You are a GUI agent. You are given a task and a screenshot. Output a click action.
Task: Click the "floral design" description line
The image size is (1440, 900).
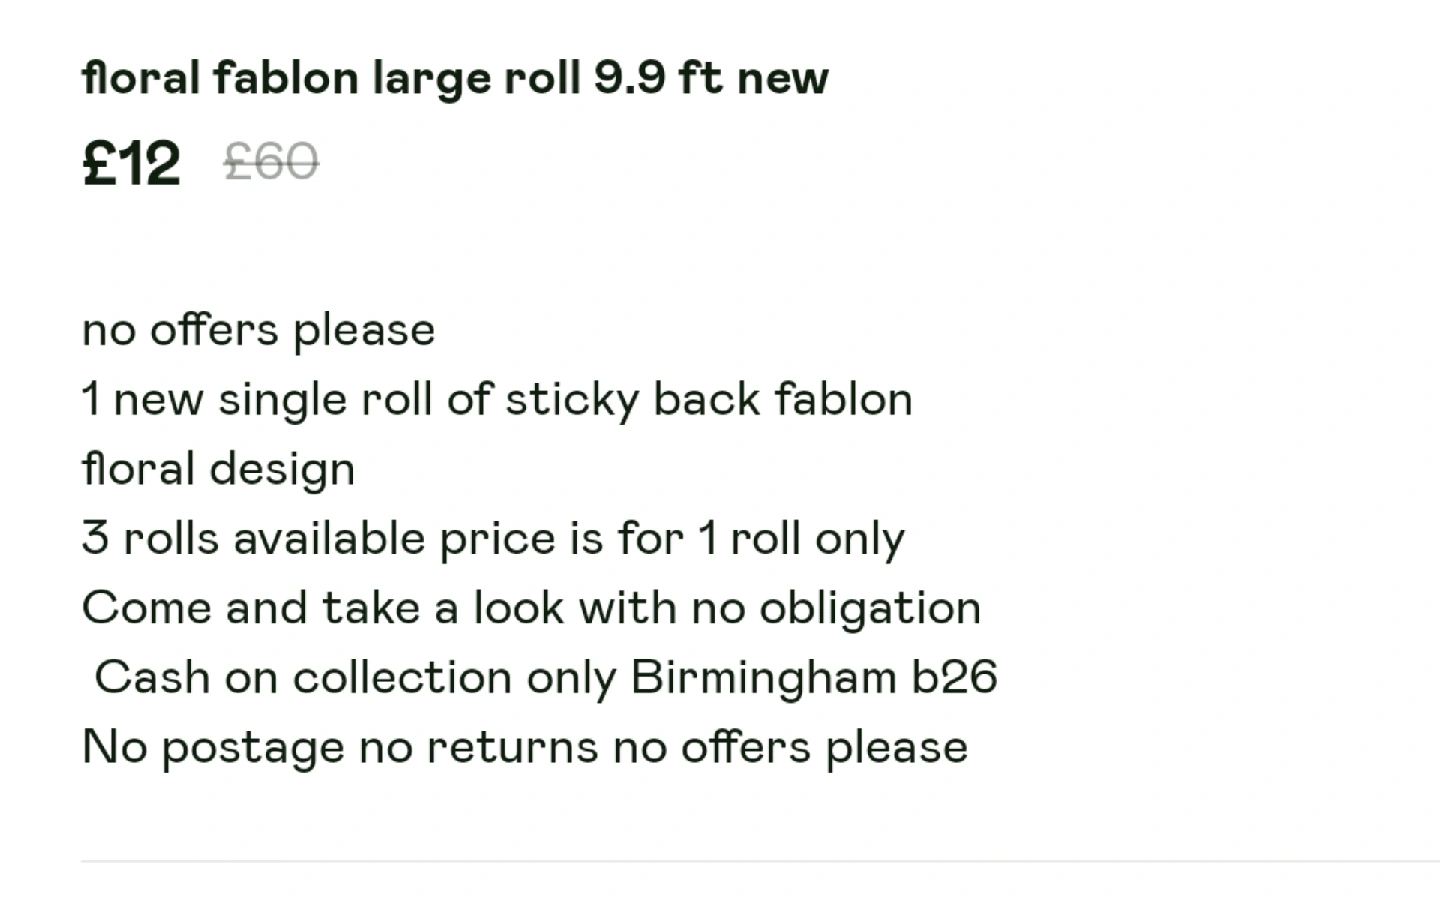[x=218, y=469]
